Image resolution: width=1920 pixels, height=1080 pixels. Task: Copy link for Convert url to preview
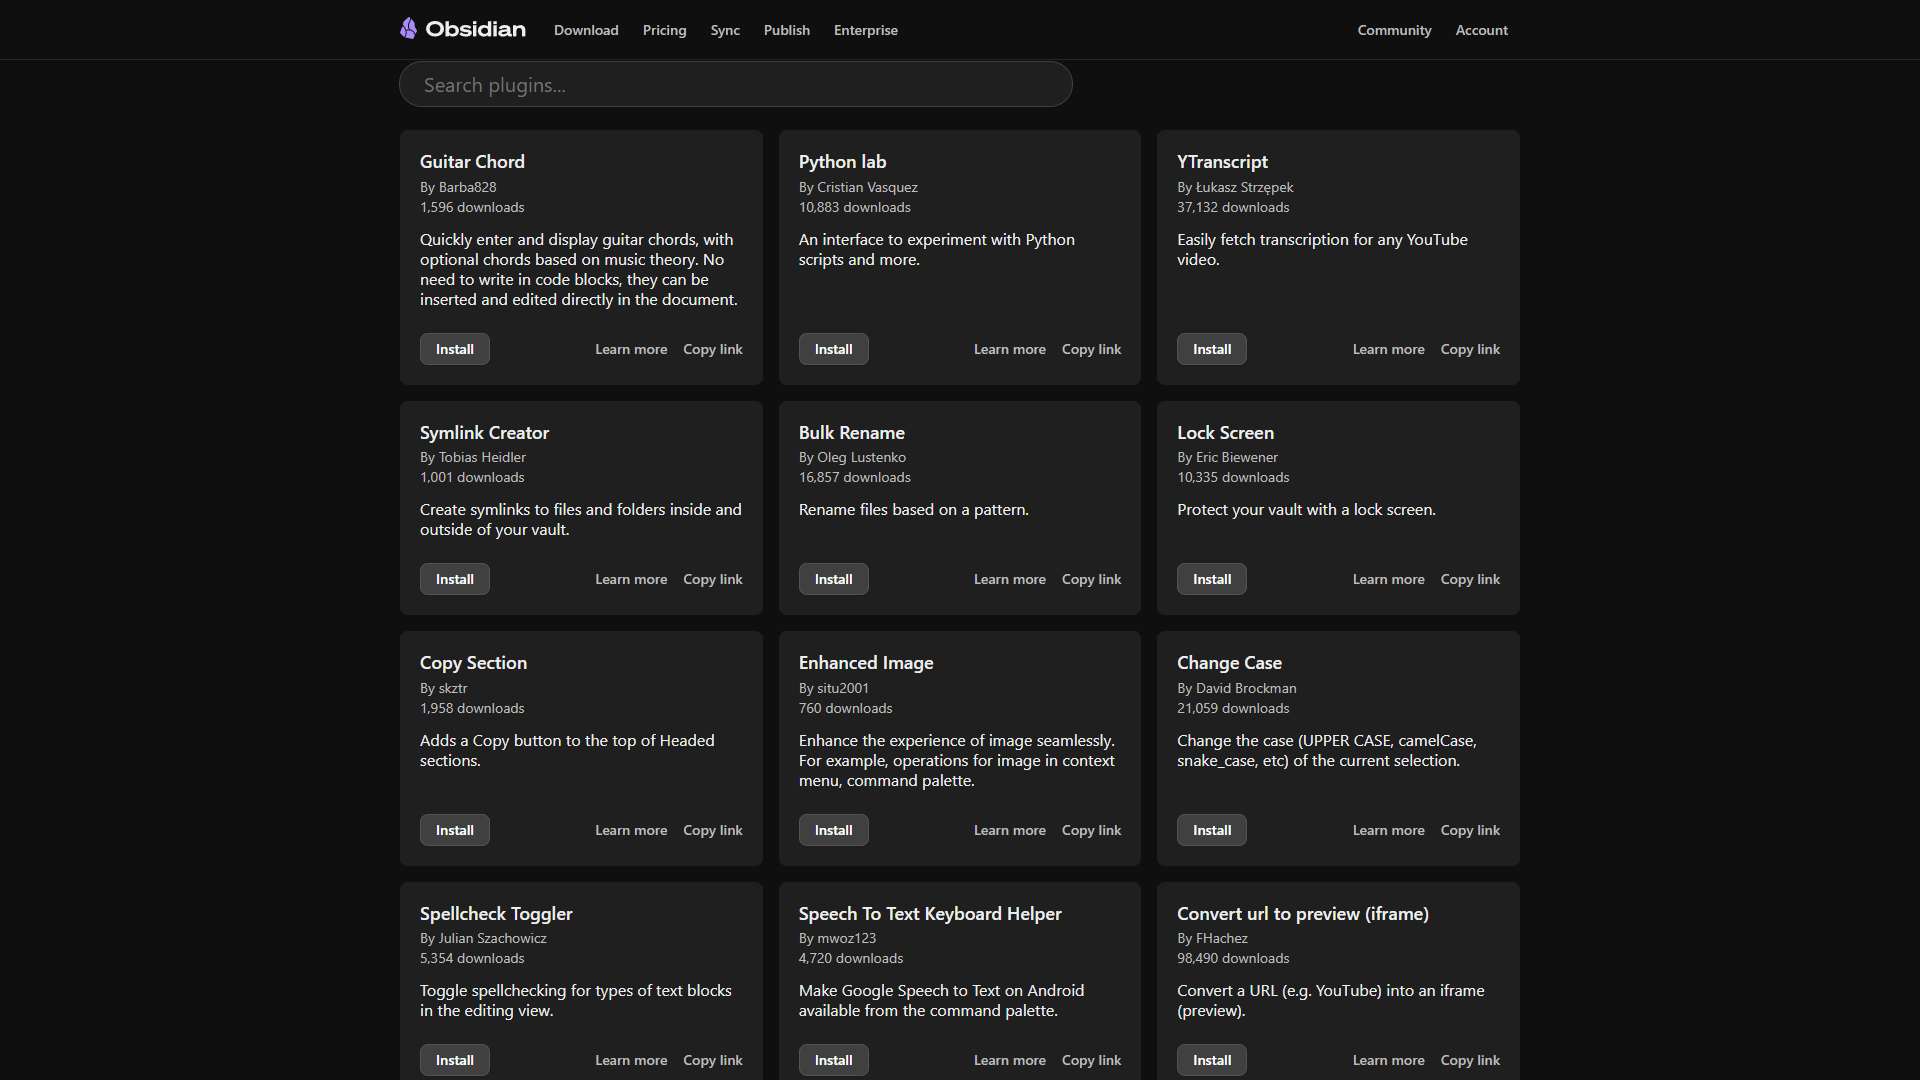coord(1471,1060)
